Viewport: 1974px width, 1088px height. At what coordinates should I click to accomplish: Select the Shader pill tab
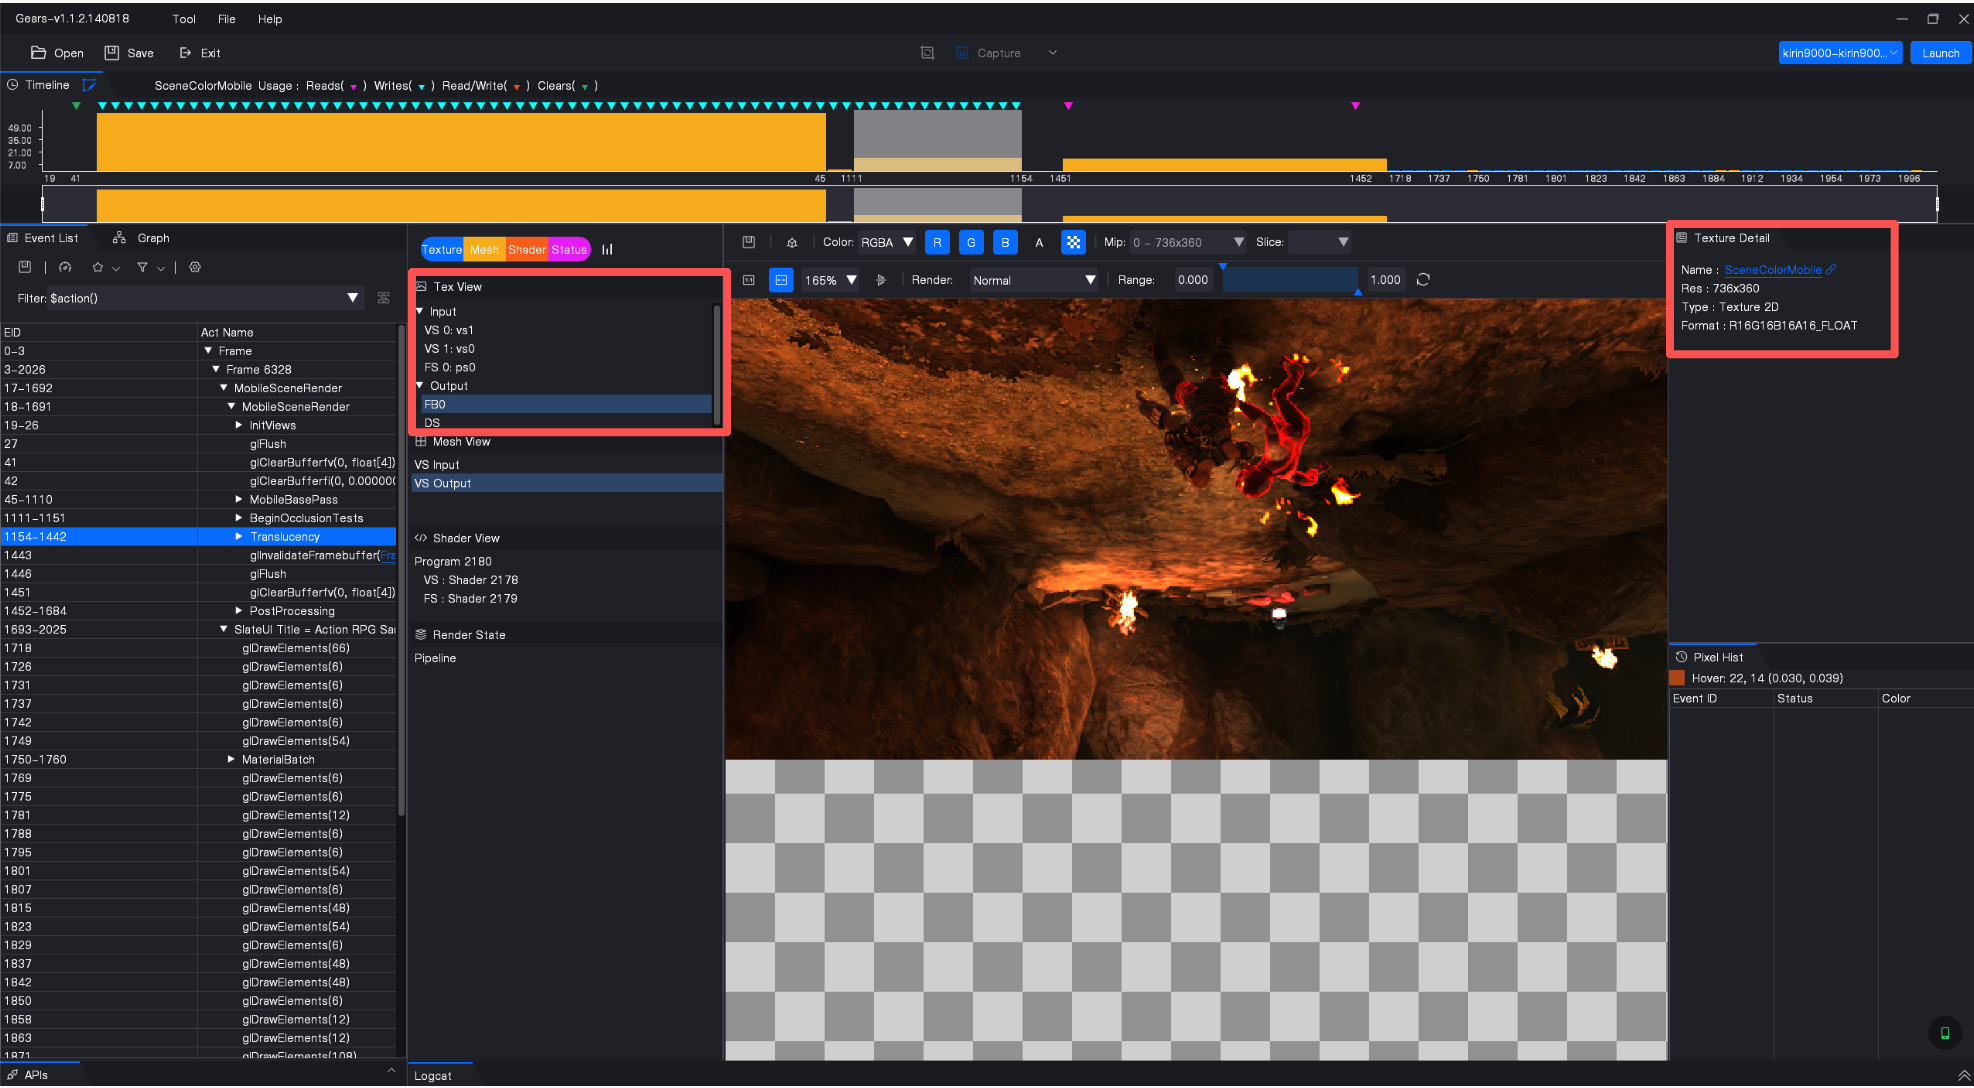[x=526, y=250]
